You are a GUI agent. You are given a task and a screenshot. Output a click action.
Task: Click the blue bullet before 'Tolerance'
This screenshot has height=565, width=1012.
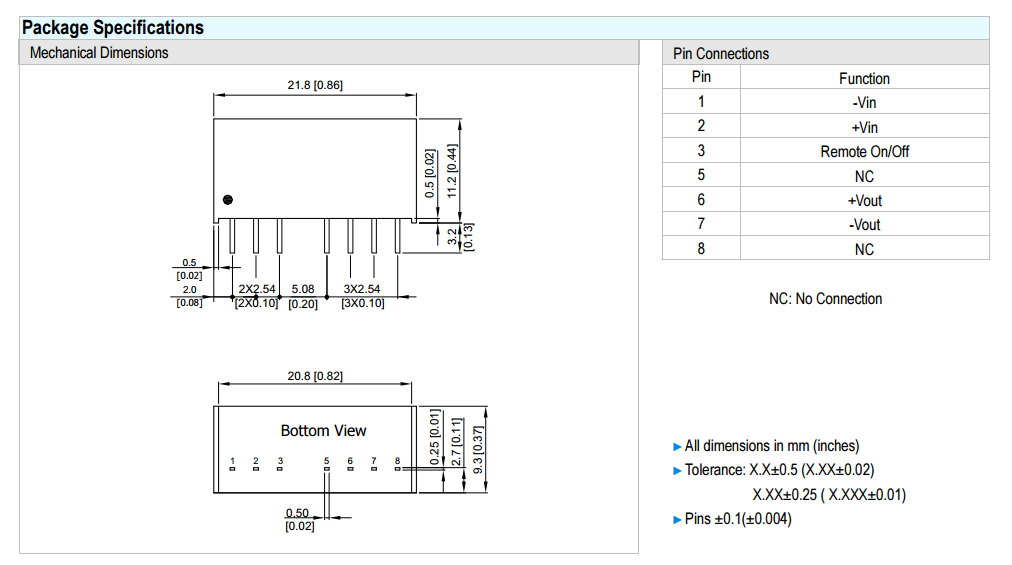[x=677, y=470]
